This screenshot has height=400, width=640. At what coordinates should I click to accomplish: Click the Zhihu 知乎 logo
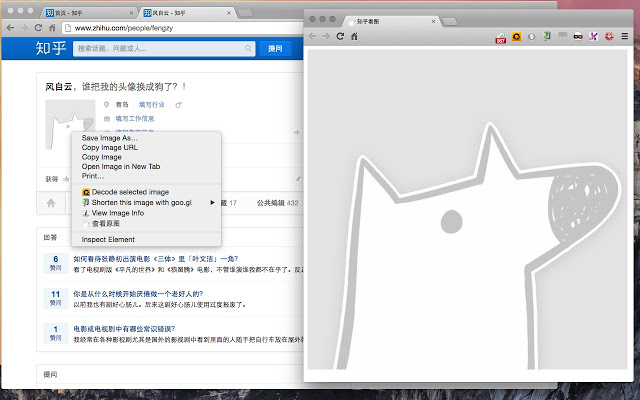click(x=51, y=48)
